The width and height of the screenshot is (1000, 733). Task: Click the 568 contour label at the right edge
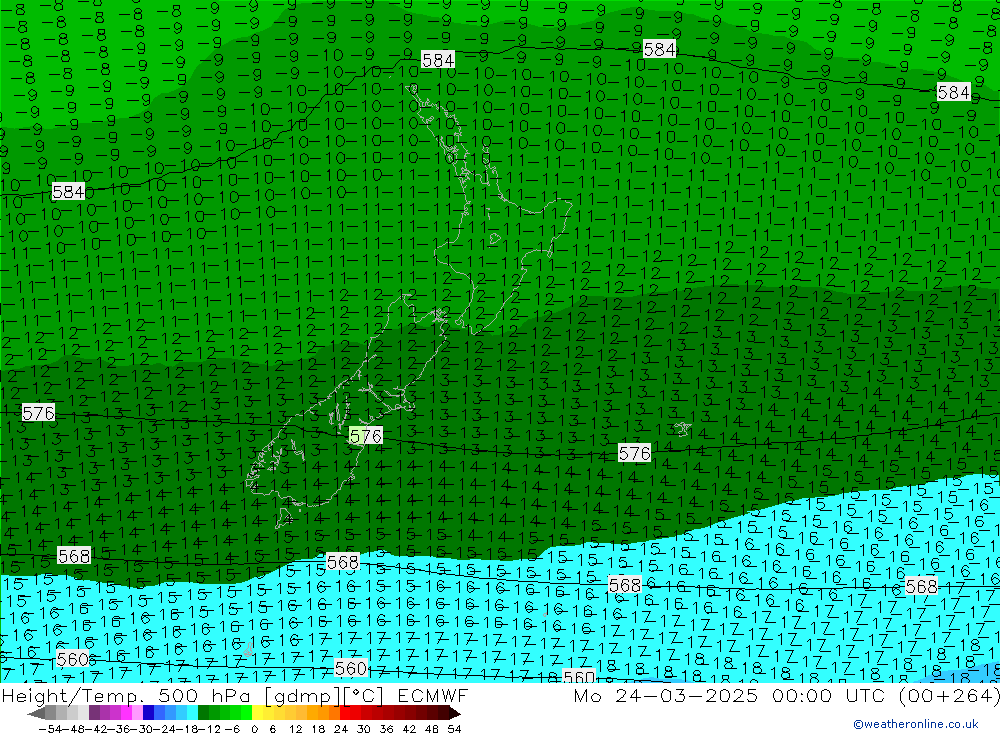click(x=922, y=586)
